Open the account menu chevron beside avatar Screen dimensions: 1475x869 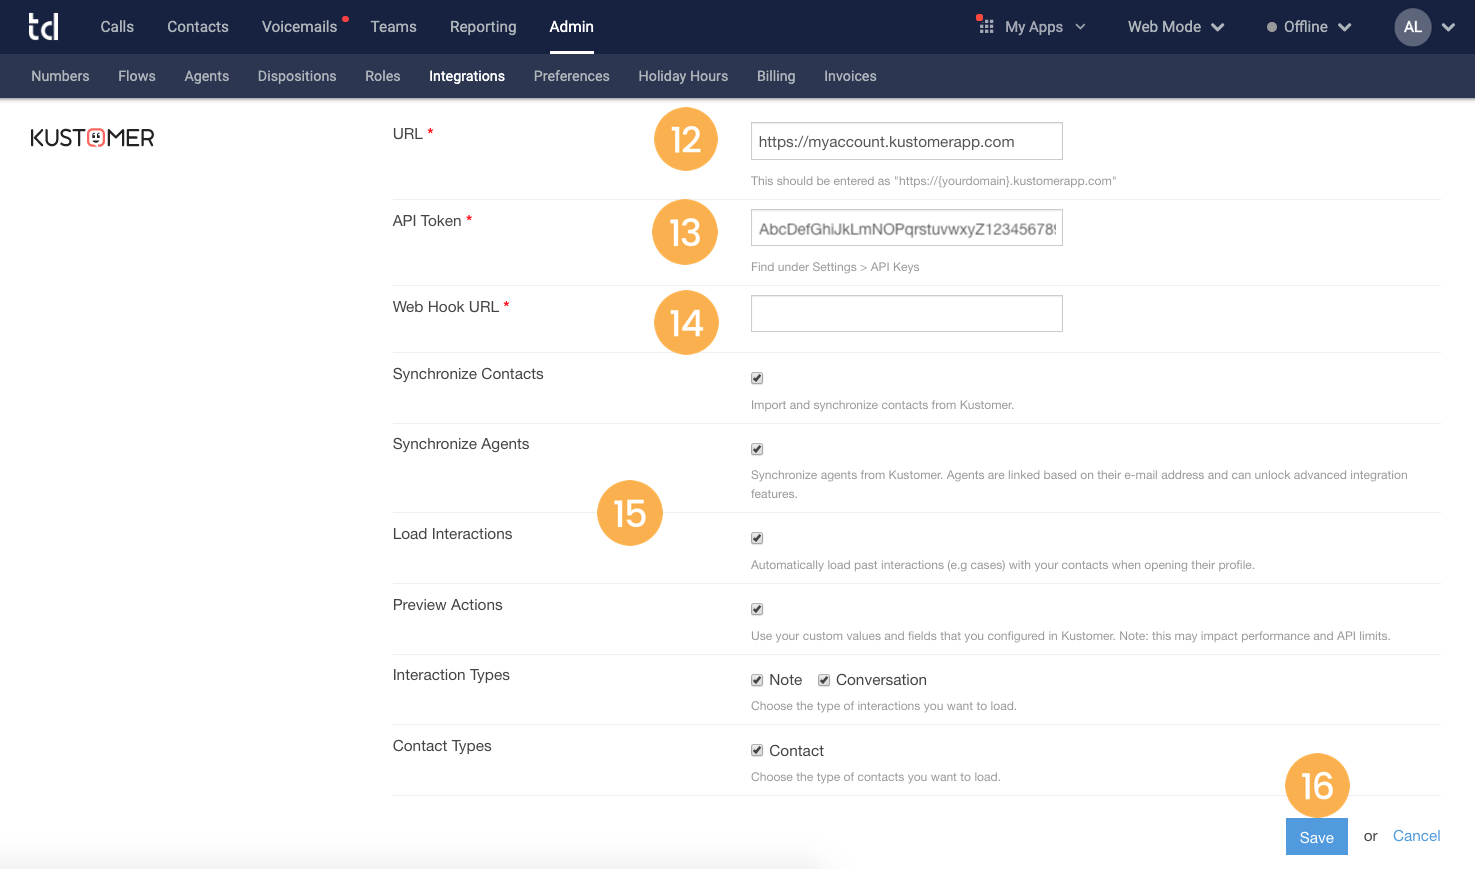(1449, 27)
